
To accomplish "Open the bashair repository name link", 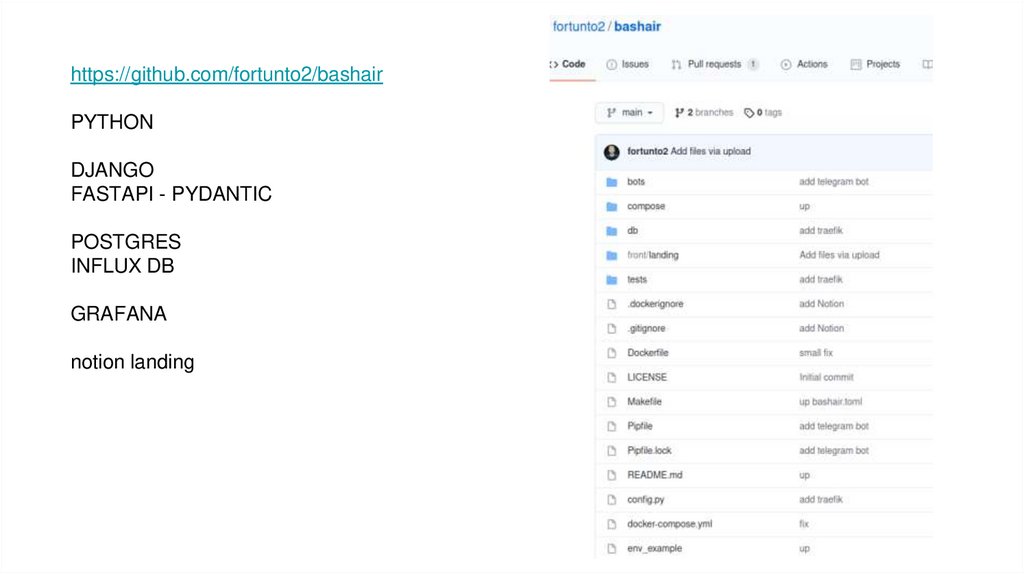I will [637, 27].
